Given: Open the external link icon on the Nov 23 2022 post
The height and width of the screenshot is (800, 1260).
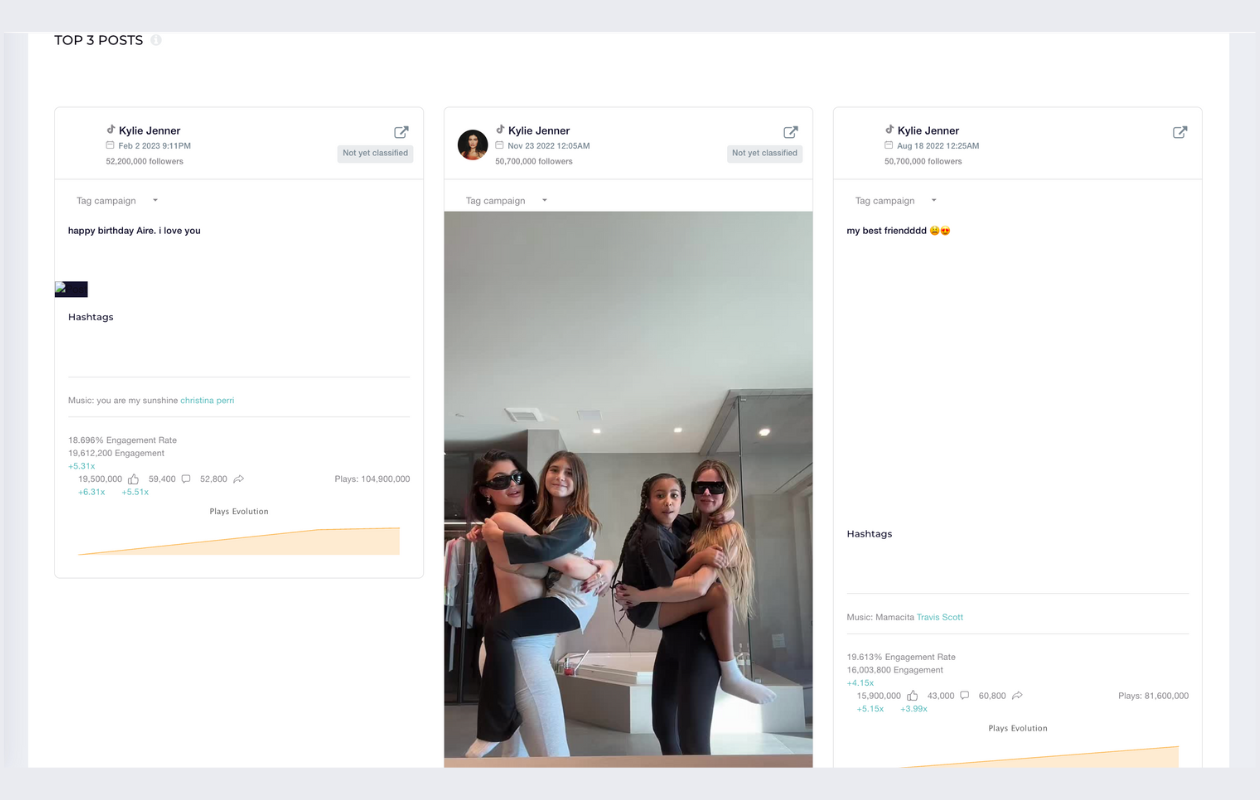Looking at the screenshot, I should pos(790,132).
